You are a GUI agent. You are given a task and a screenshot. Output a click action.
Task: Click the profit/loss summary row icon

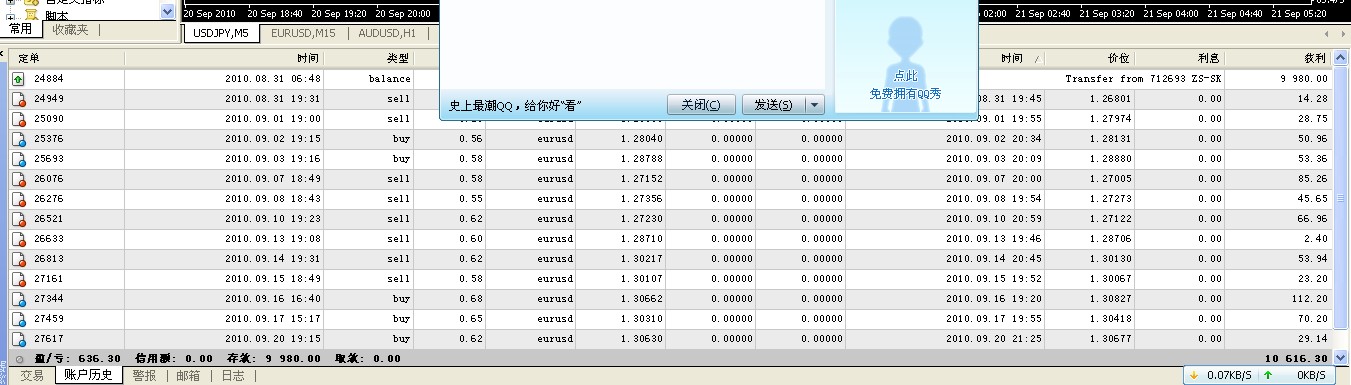[x=19, y=358]
